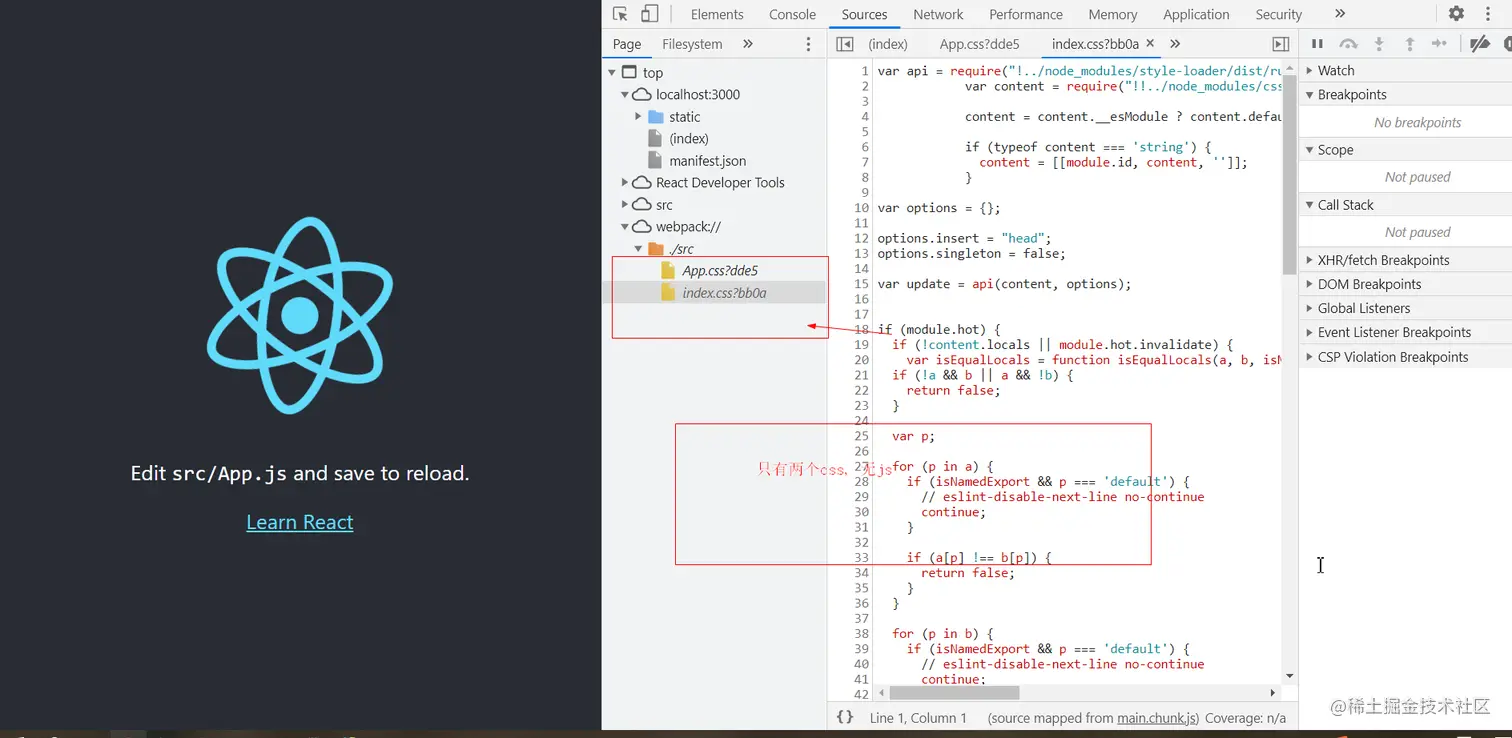
Task: Switch to the Console panel tab
Action: click(793, 14)
